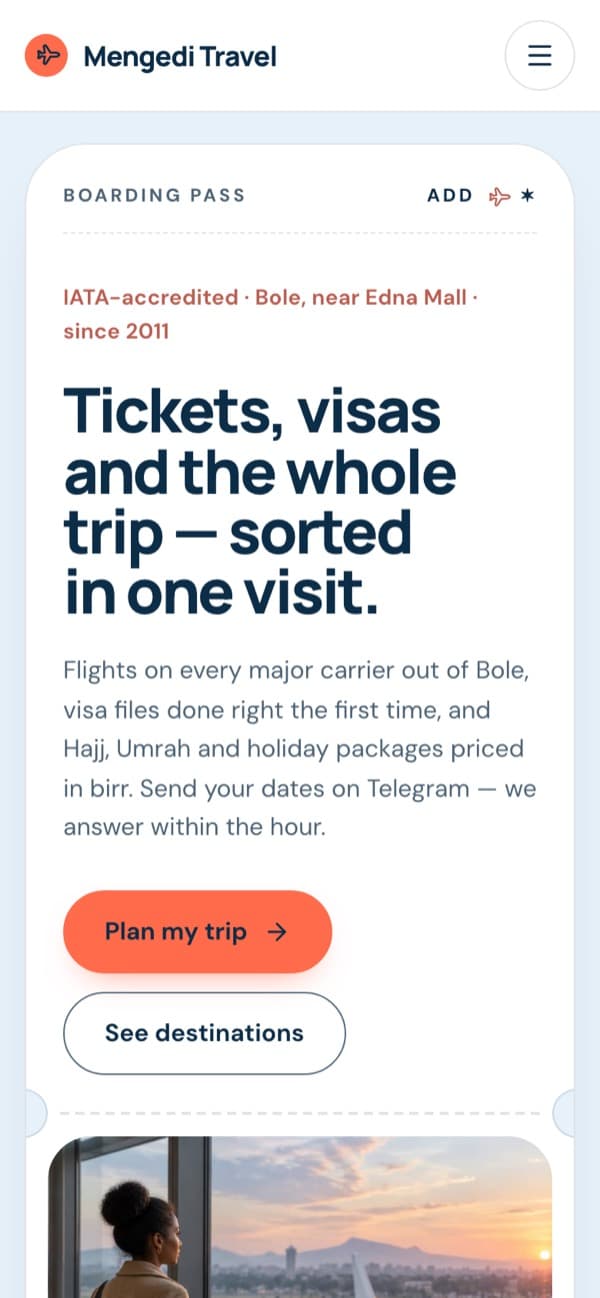Click the BOARDING PASS label

click(154, 195)
